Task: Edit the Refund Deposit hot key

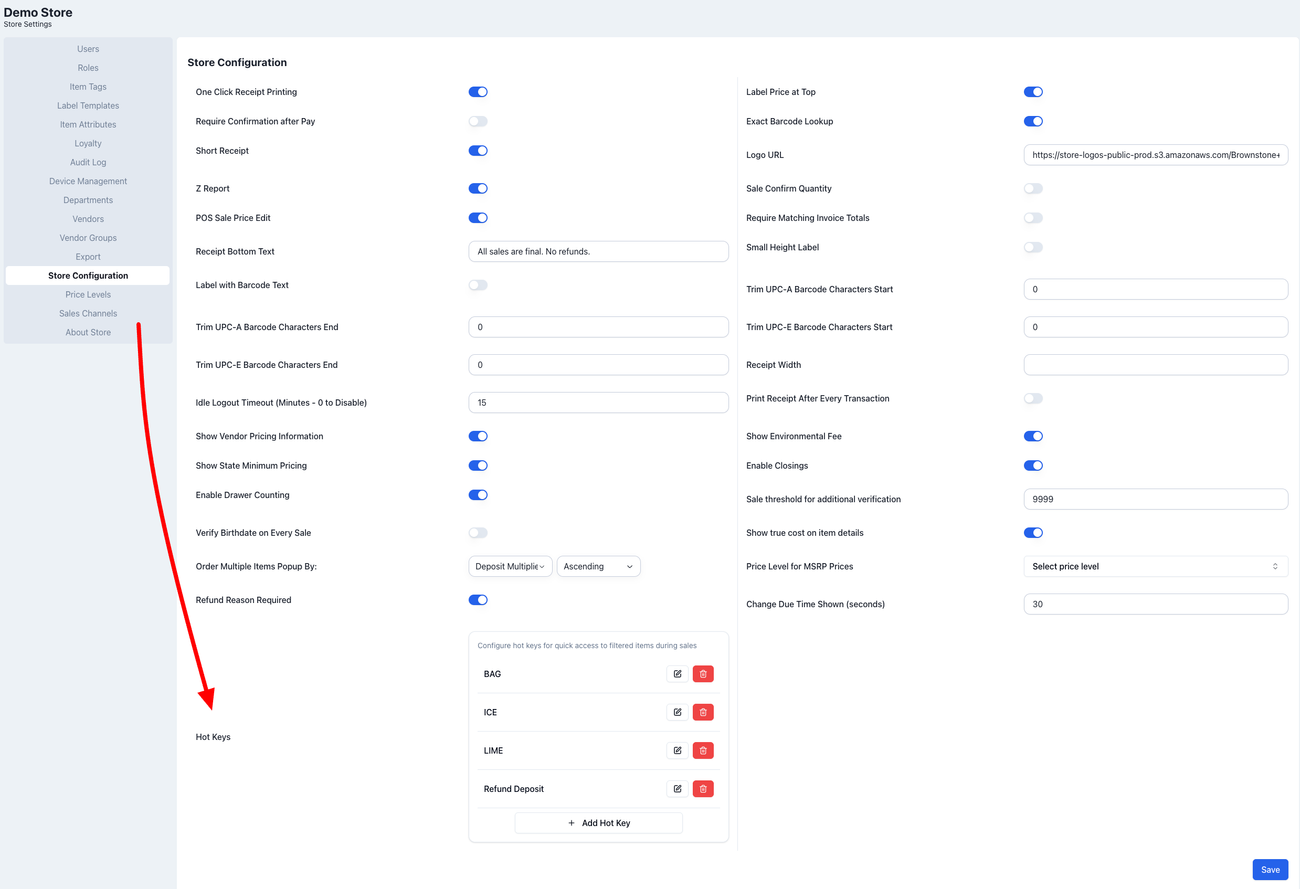Action: pos(677,789)
